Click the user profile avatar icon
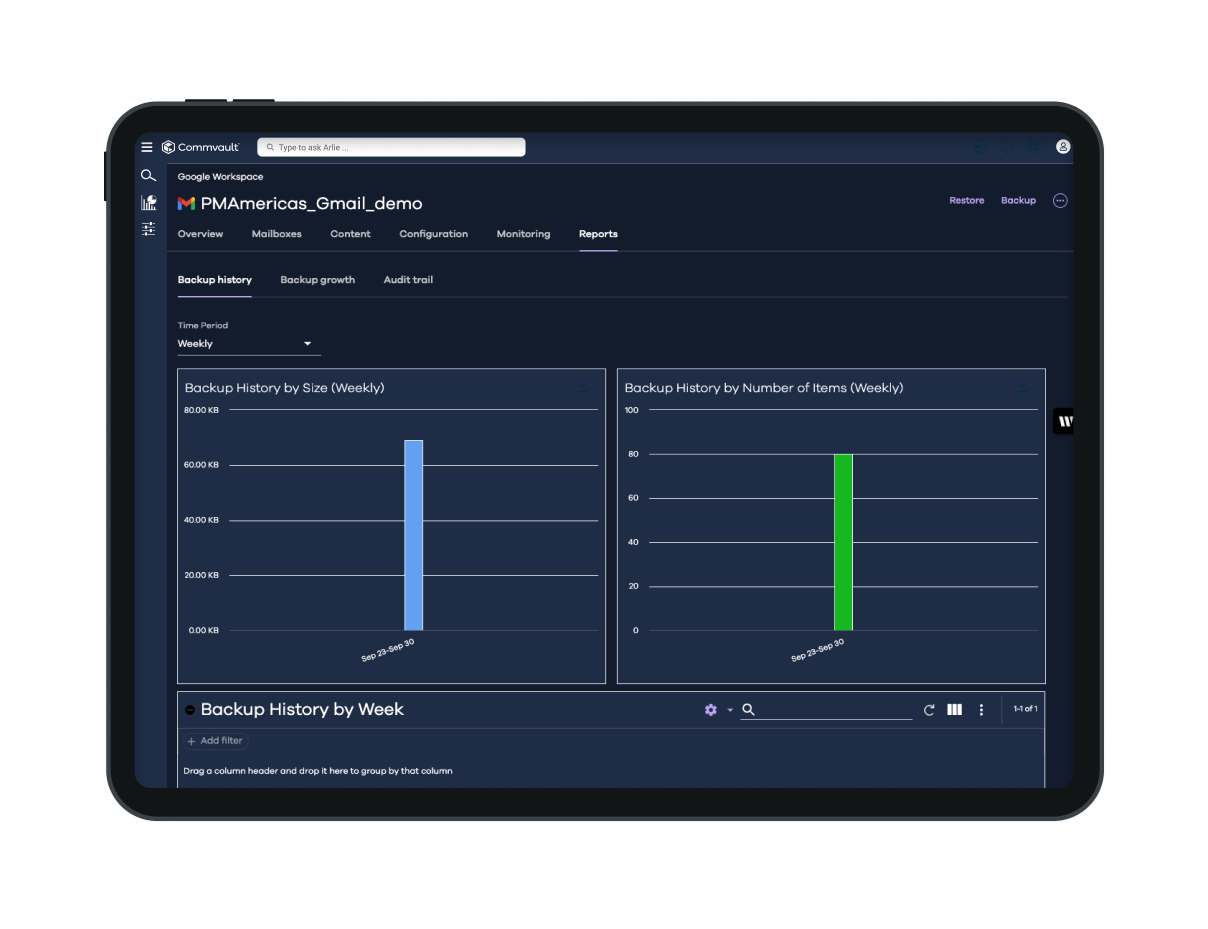The width and height of the screenshot is (1208, 929). click(1063, 147)
